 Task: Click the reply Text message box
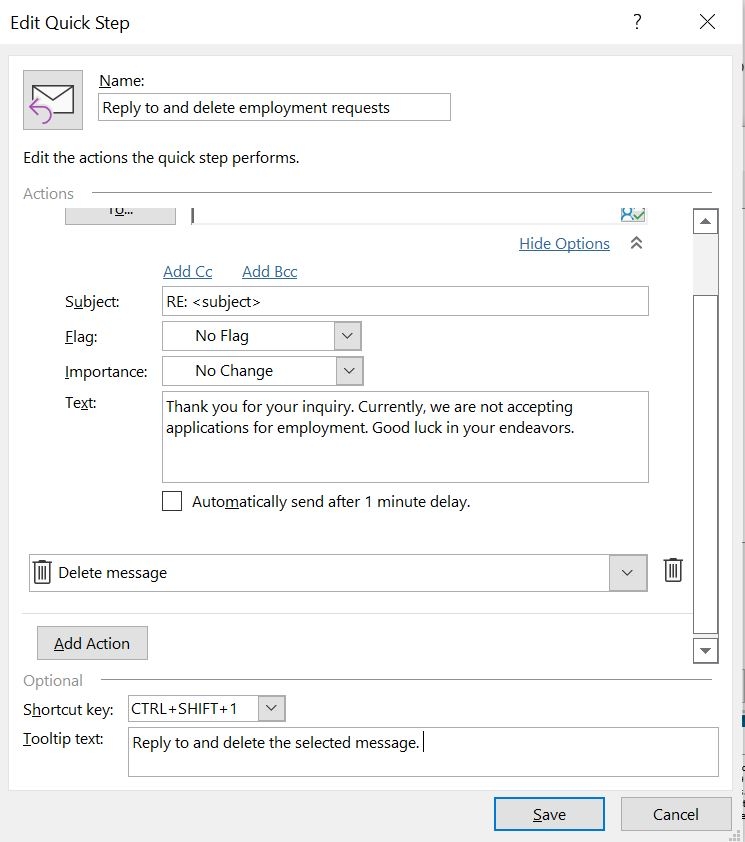(405, 437)
